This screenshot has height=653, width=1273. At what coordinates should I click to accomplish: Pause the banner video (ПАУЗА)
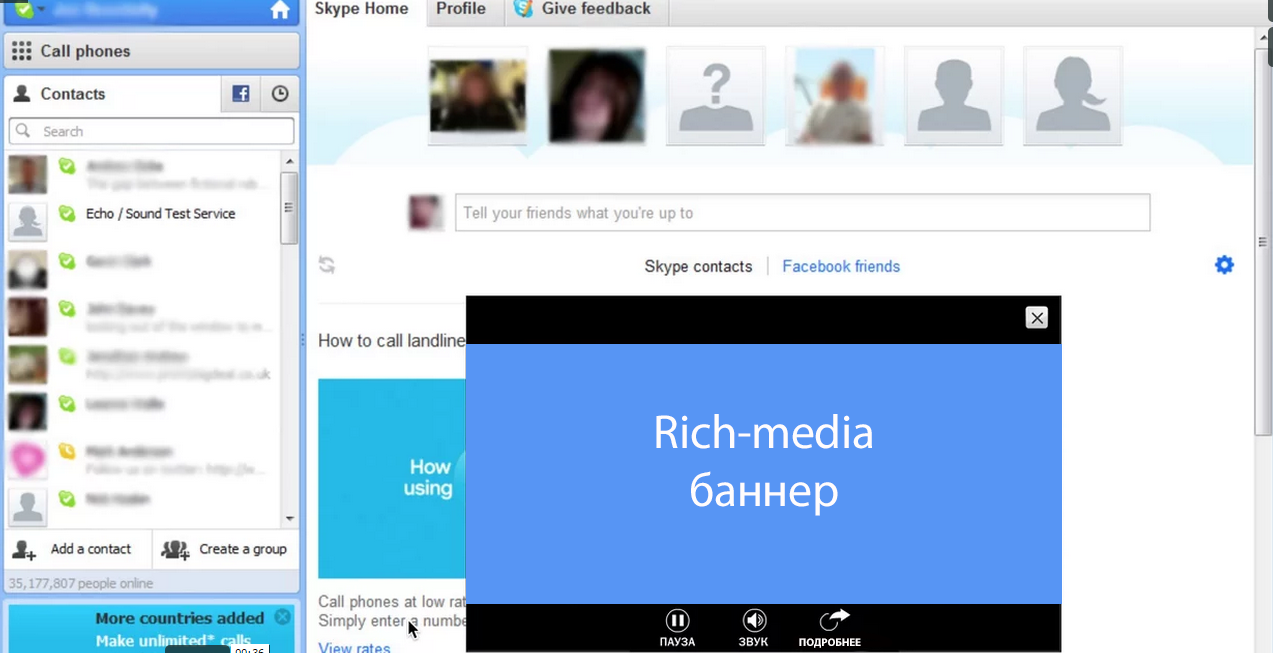[677, 629]
